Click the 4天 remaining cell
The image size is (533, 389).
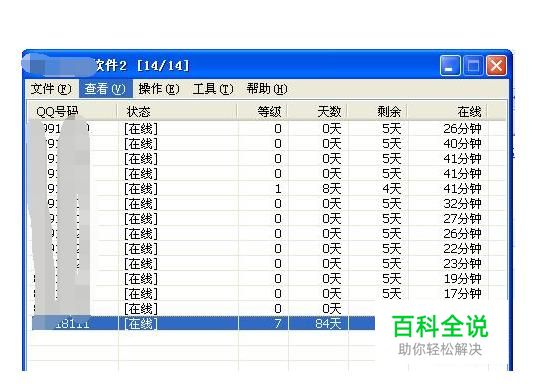[392, 189]
